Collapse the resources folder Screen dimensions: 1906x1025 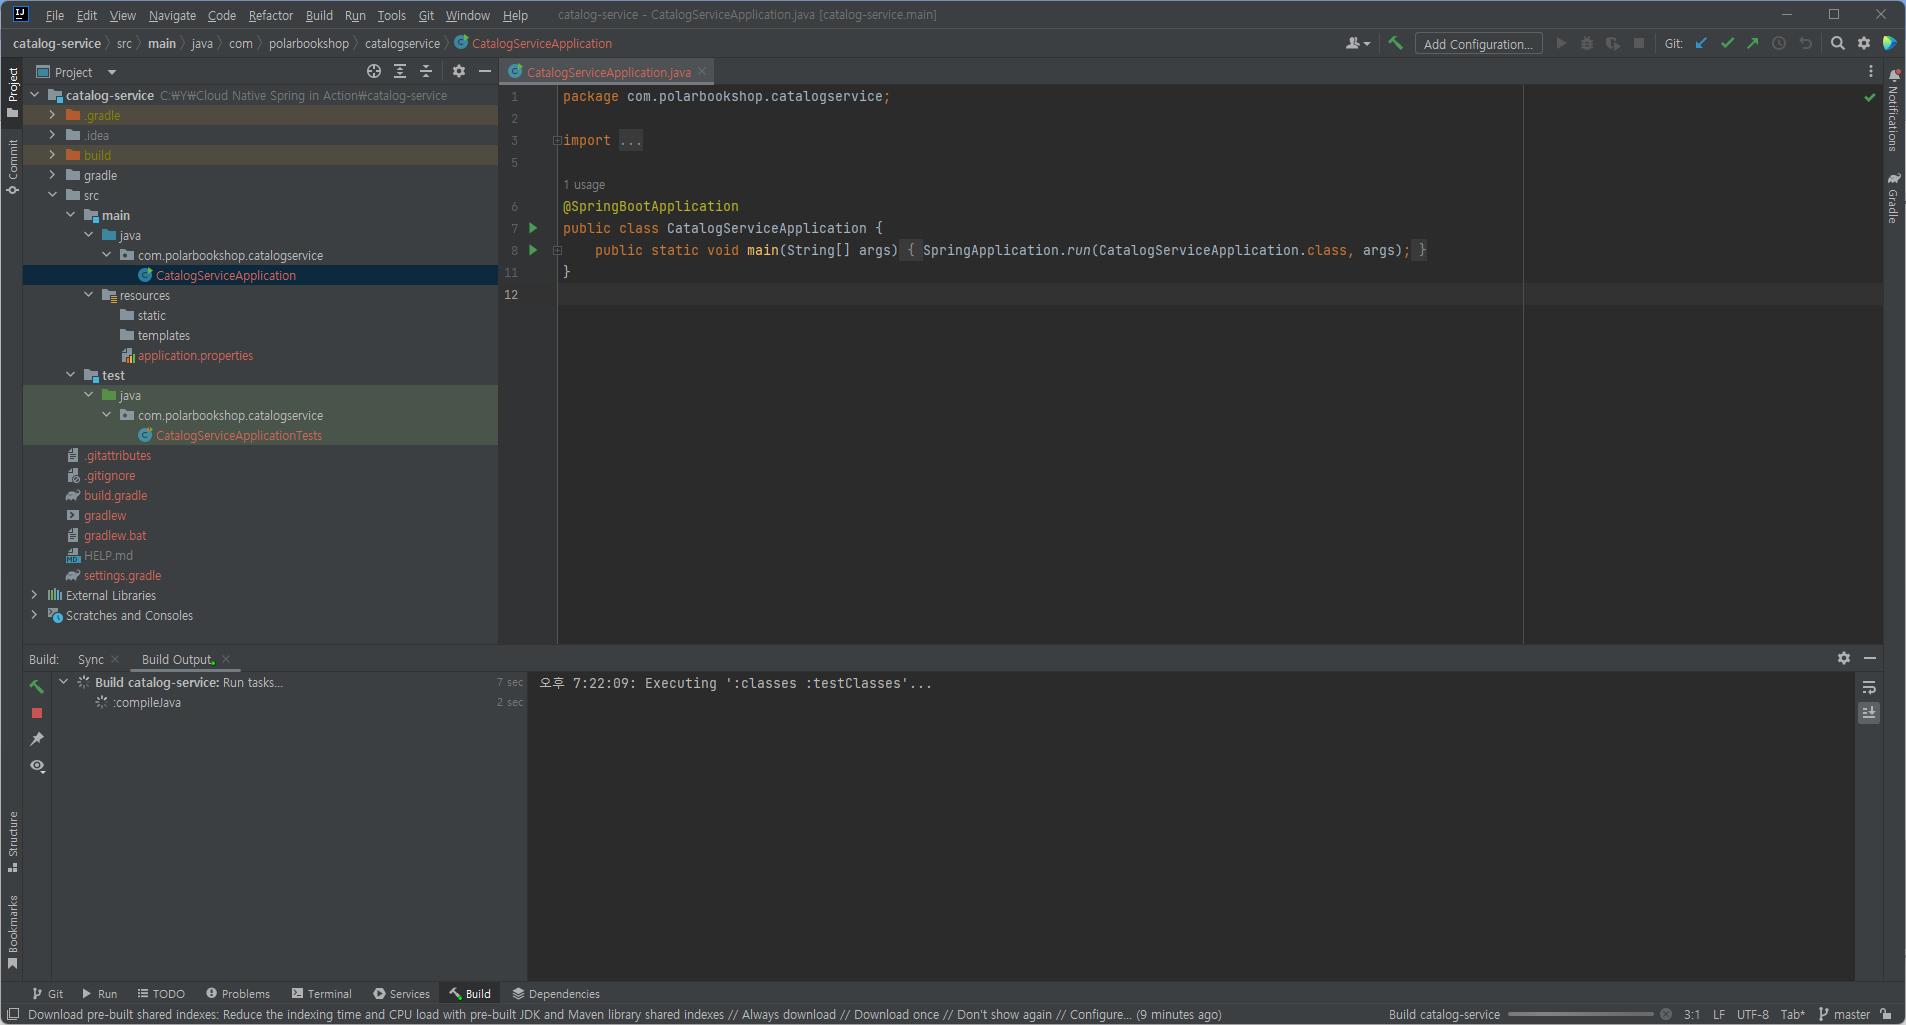[x=88, y=295]
